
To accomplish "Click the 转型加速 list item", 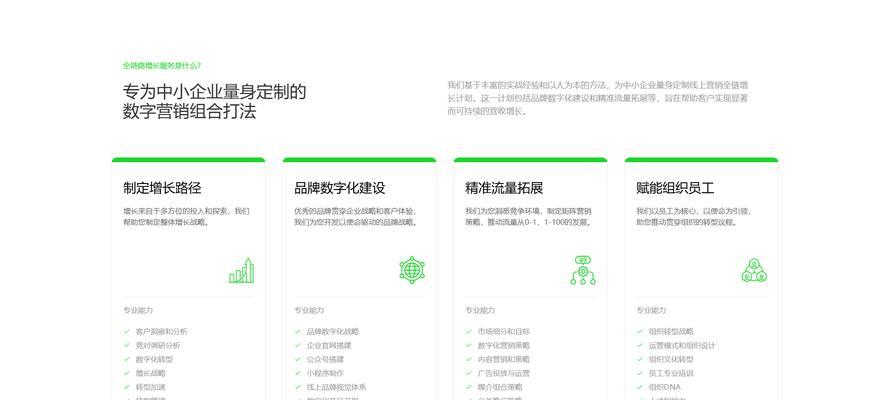I will pos(150,387).
